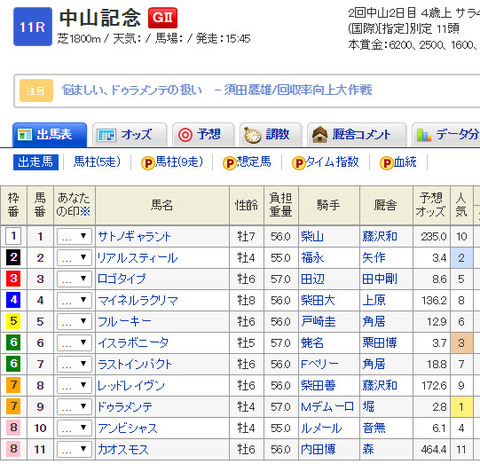Image resolution: width=480 pixels, height=464 pixels.
Task: Open mark dropdown for アンビシャス
Action: pos(74,428)
